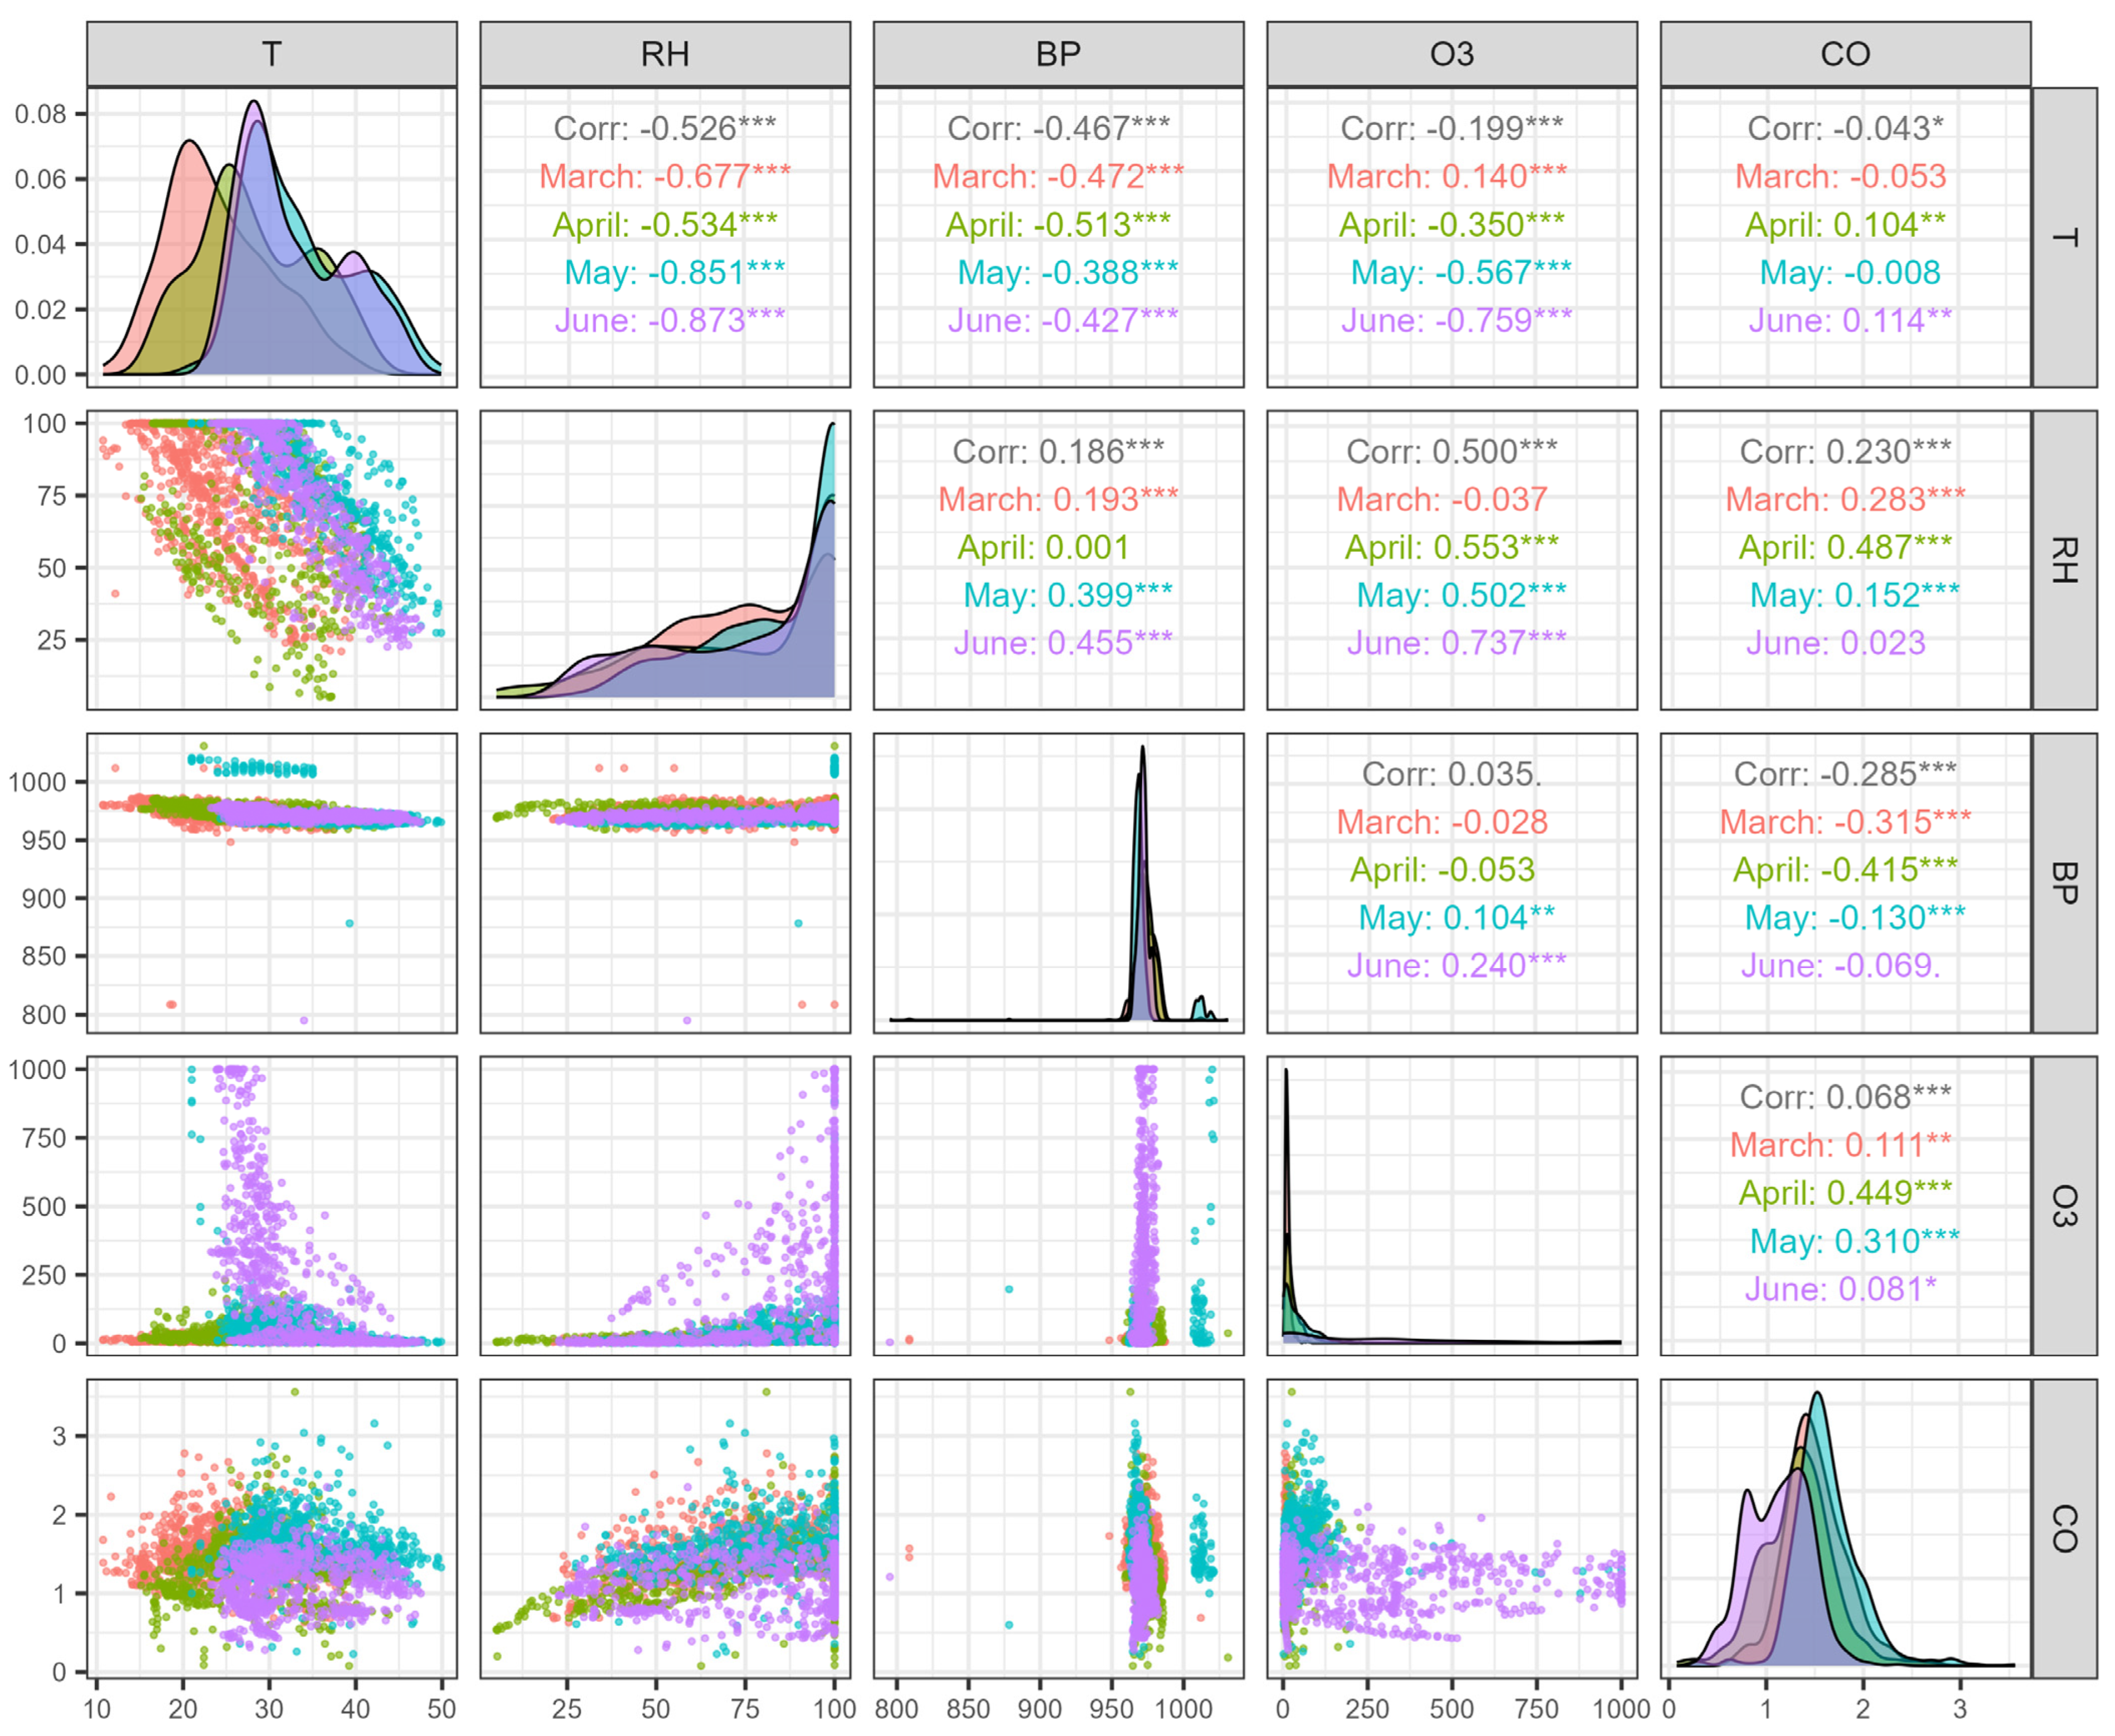Click the 0.04 y-axis tick label
The height and width of the screenshot is (1736, 2115).
click(x=40, y=244)
